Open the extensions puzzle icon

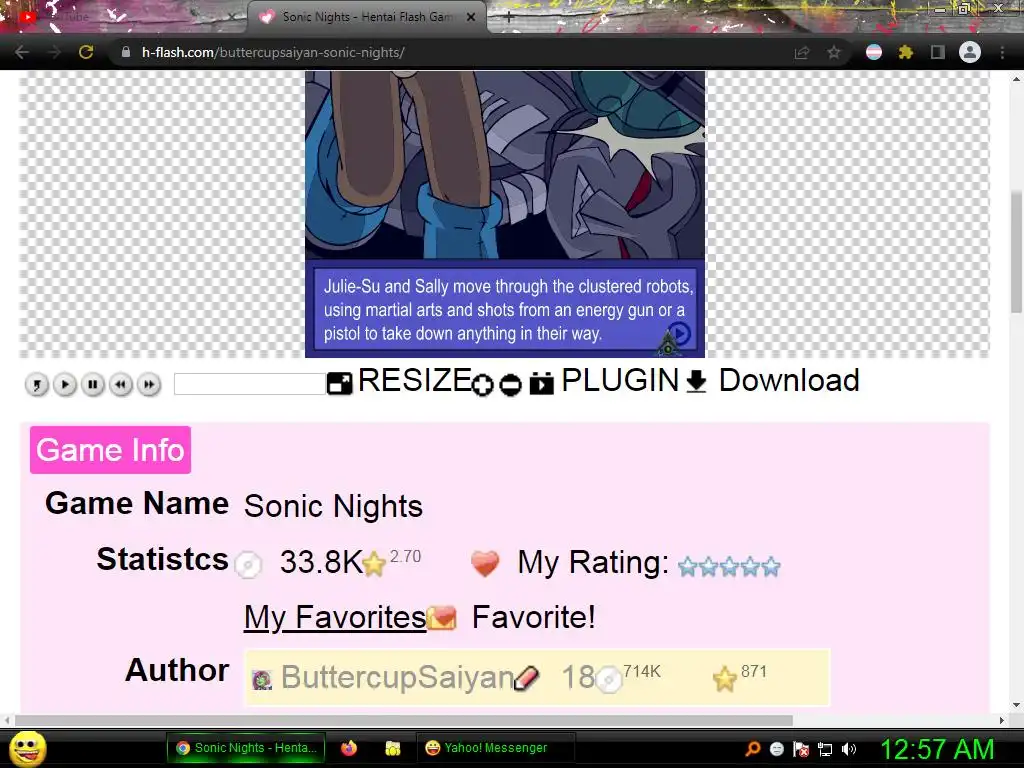pyautogui.click(x=905, y=52)
